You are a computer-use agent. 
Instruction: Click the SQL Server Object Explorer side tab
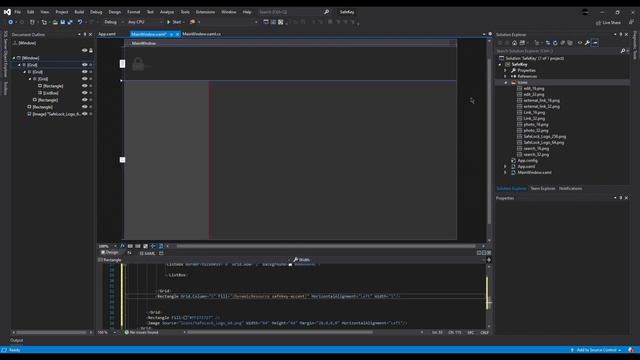pyautogui.click(x=5, y=54)
